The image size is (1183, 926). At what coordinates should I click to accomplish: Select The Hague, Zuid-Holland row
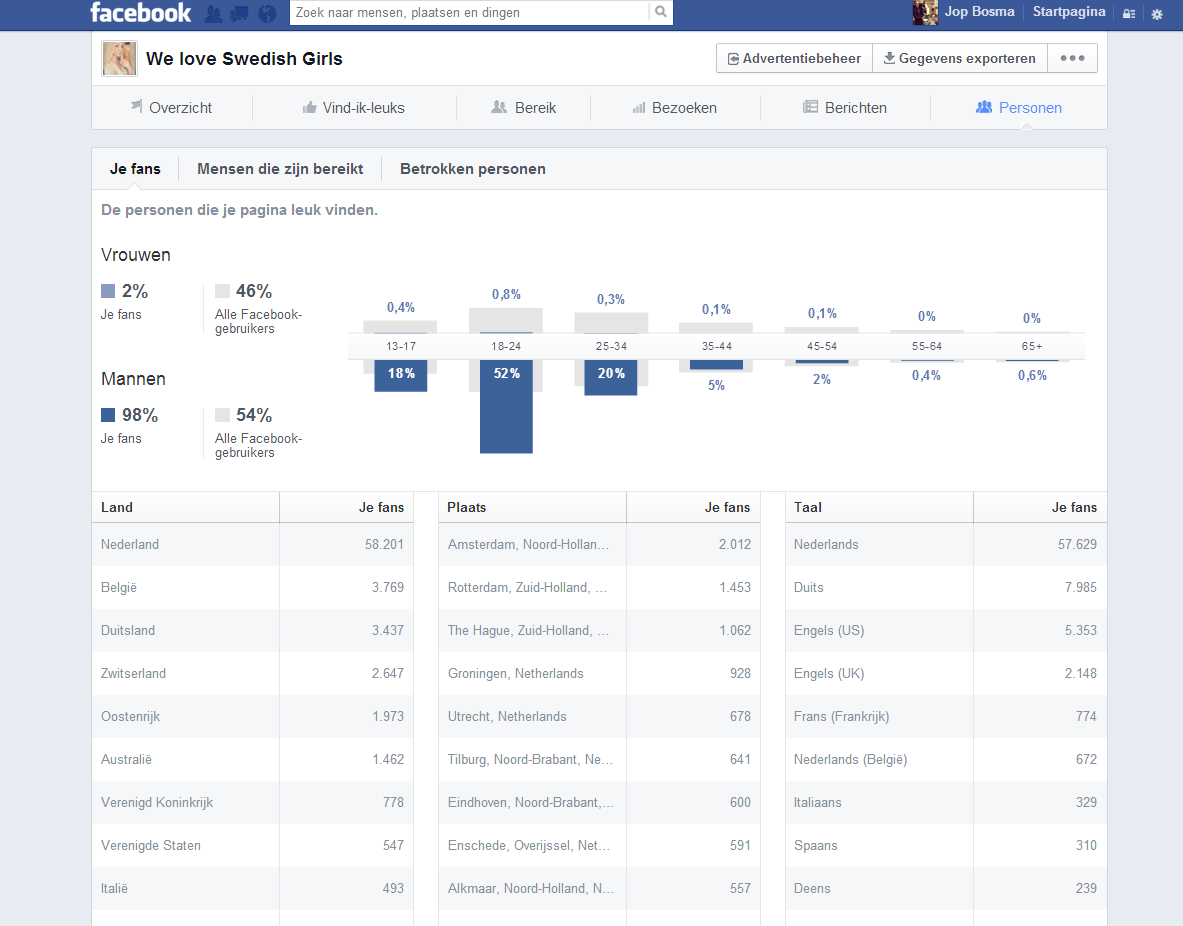click(599, 630)
